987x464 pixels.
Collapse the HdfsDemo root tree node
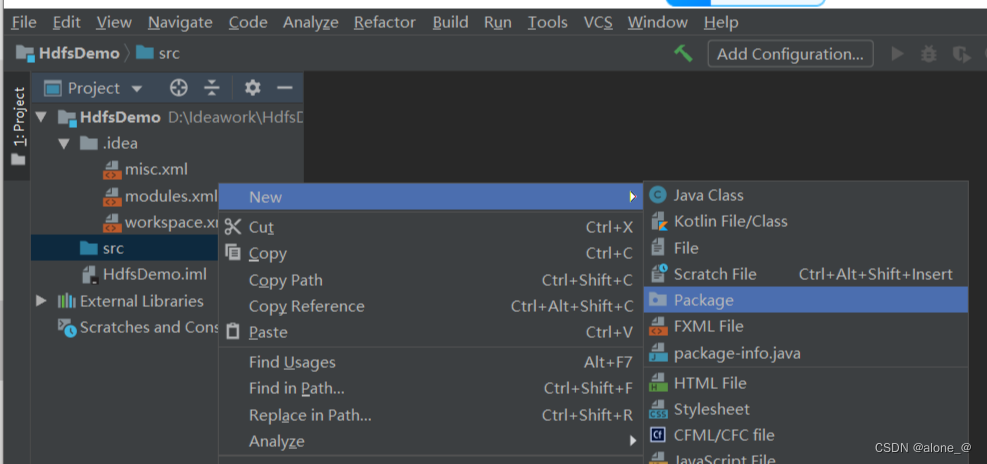pos(42,117)
